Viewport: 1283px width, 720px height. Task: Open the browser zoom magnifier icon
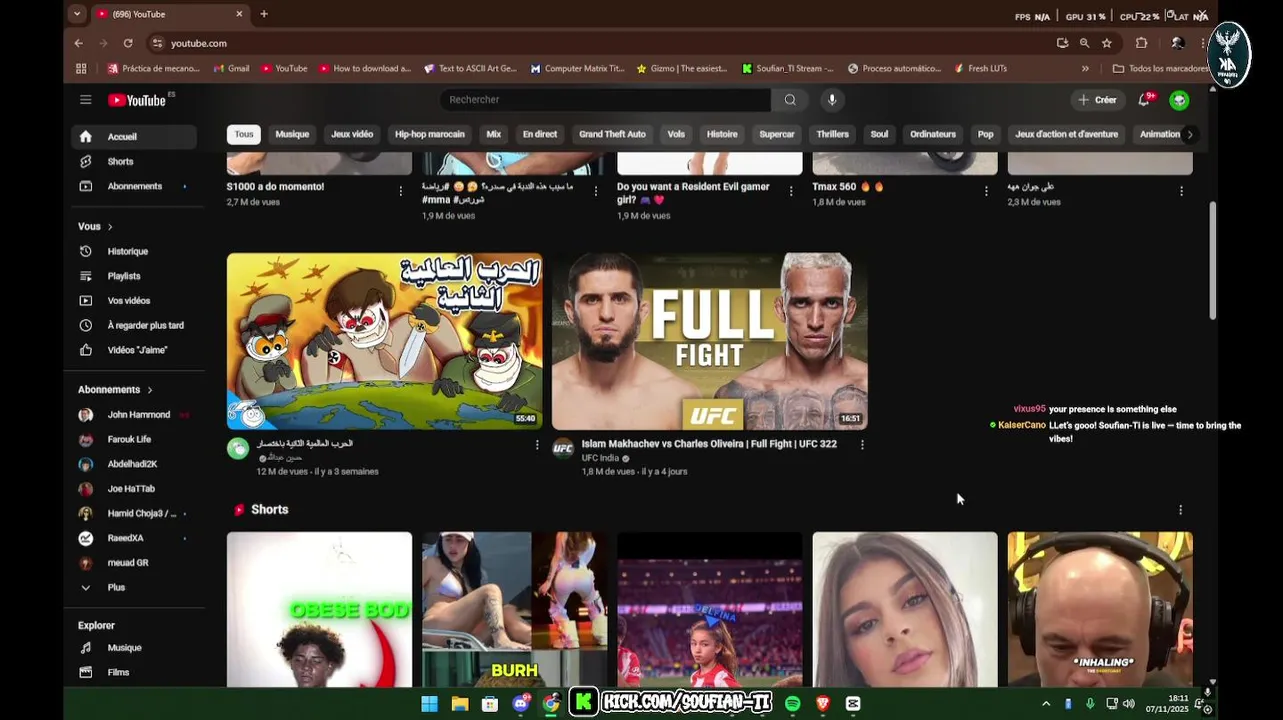click(x=1084, y=43)
